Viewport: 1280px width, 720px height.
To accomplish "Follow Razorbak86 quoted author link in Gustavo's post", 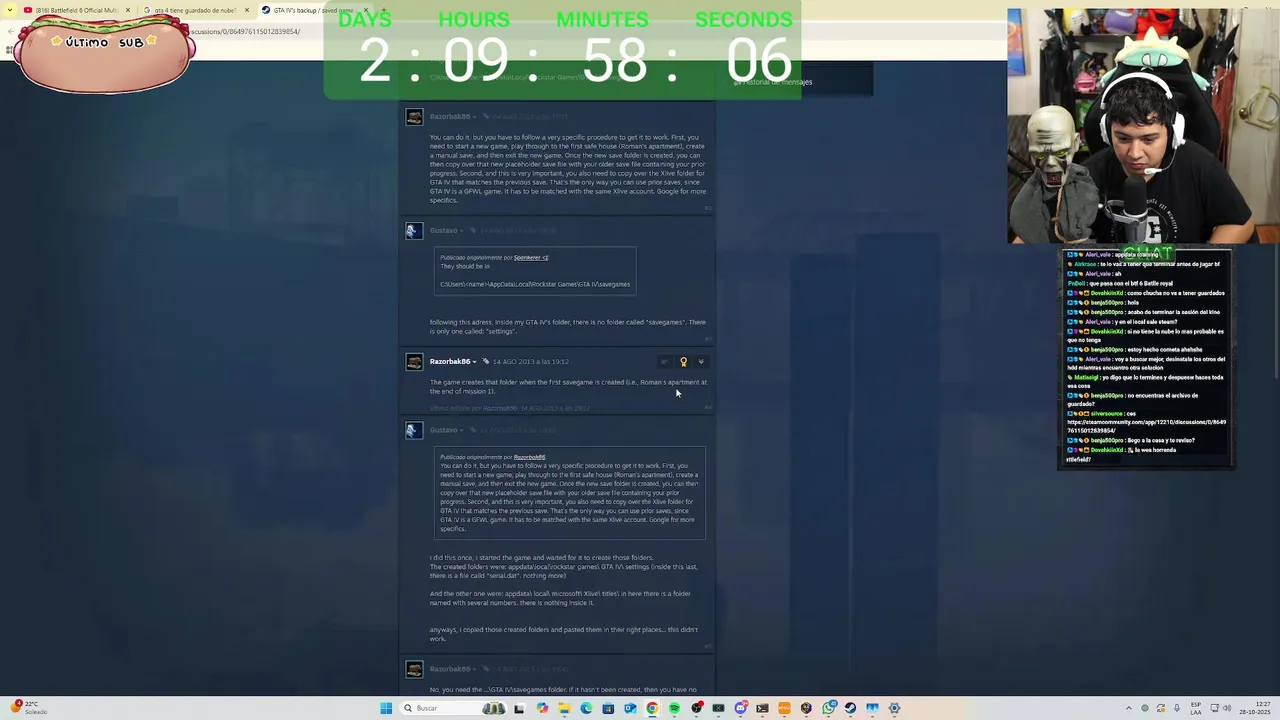I will pyautogui.click(x=530, y=457).
